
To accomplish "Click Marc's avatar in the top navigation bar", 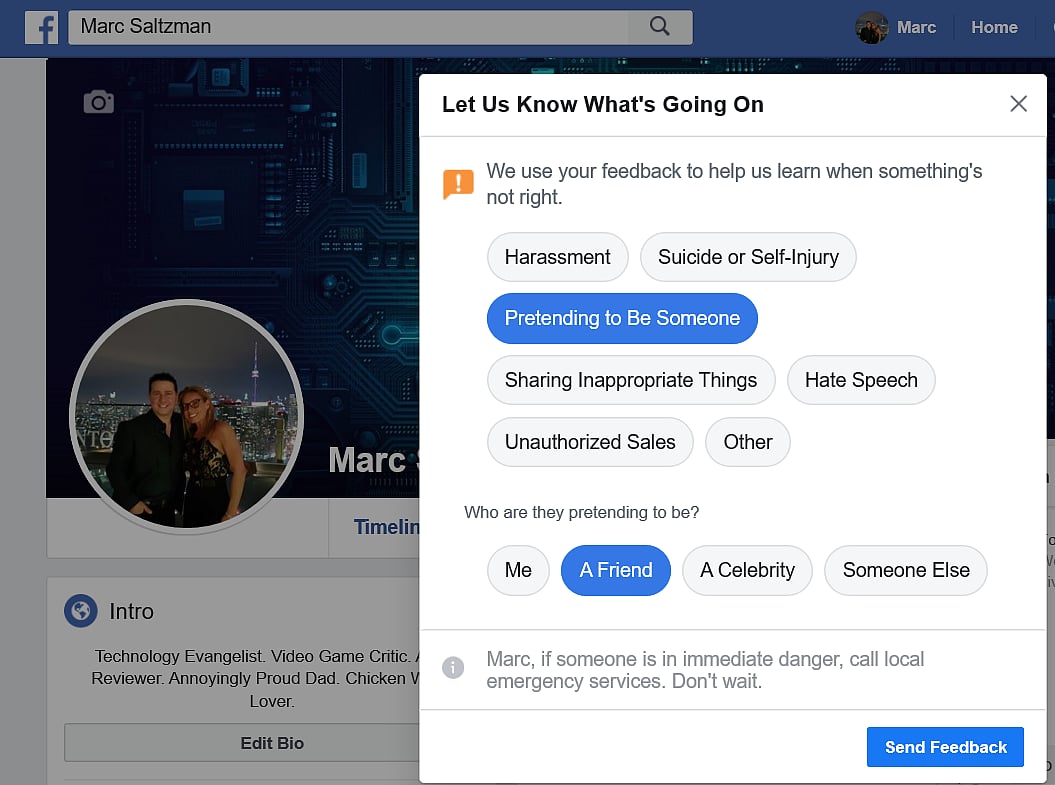I will [x=871, y=27].
